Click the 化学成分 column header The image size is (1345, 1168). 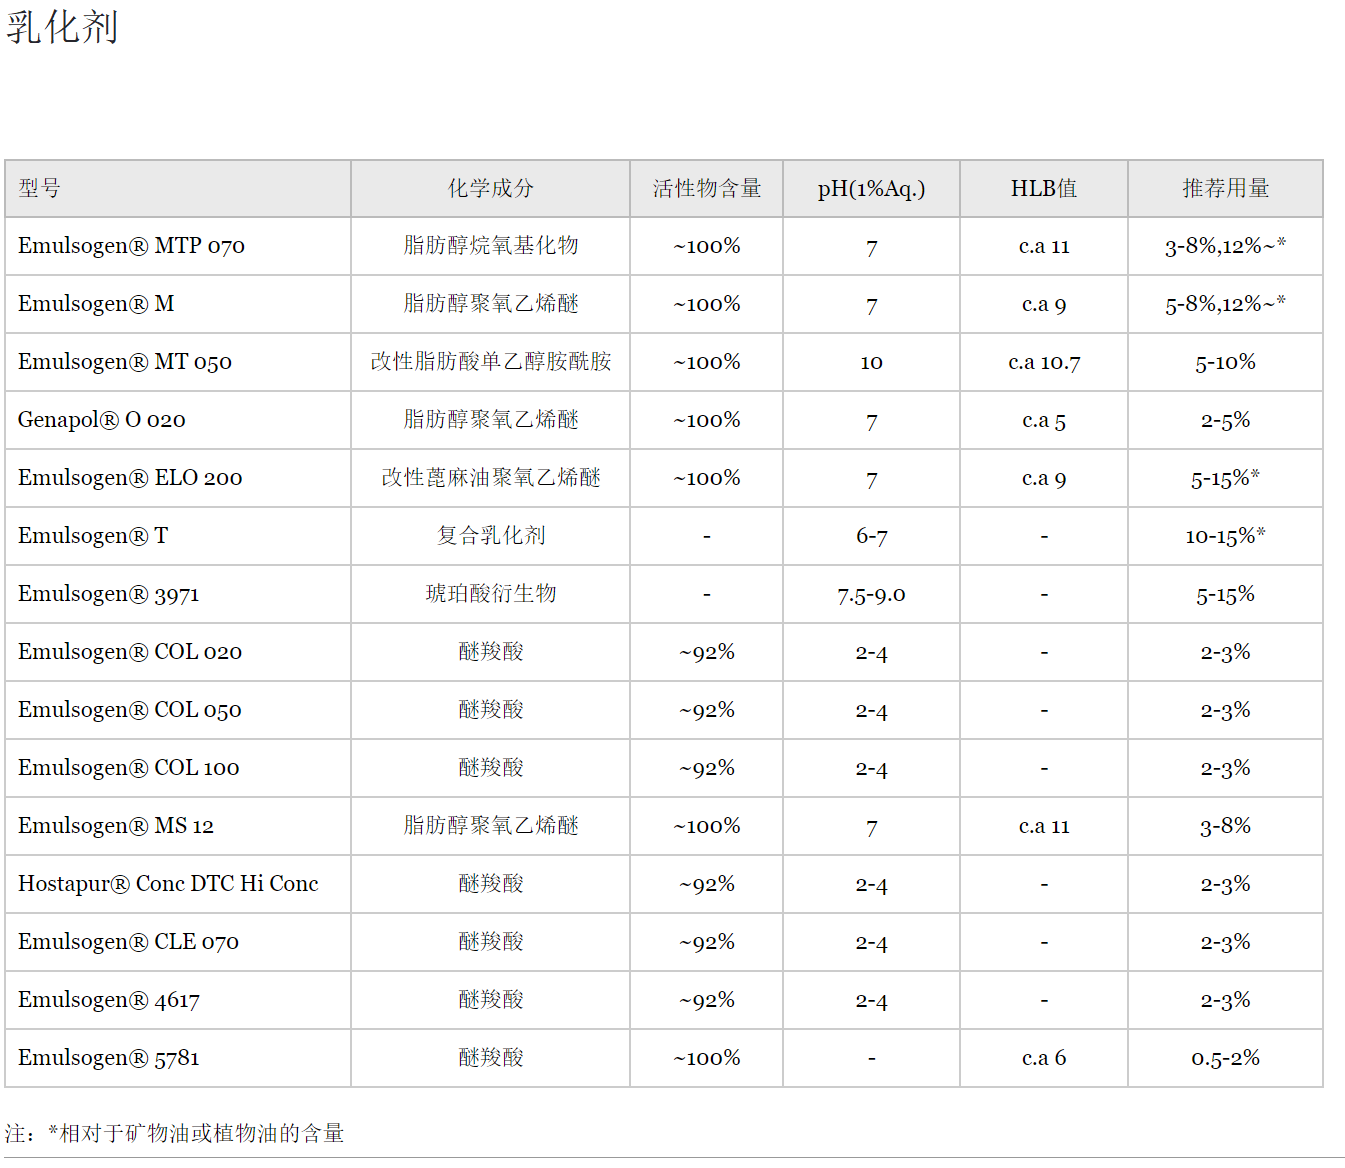[489, 188]
